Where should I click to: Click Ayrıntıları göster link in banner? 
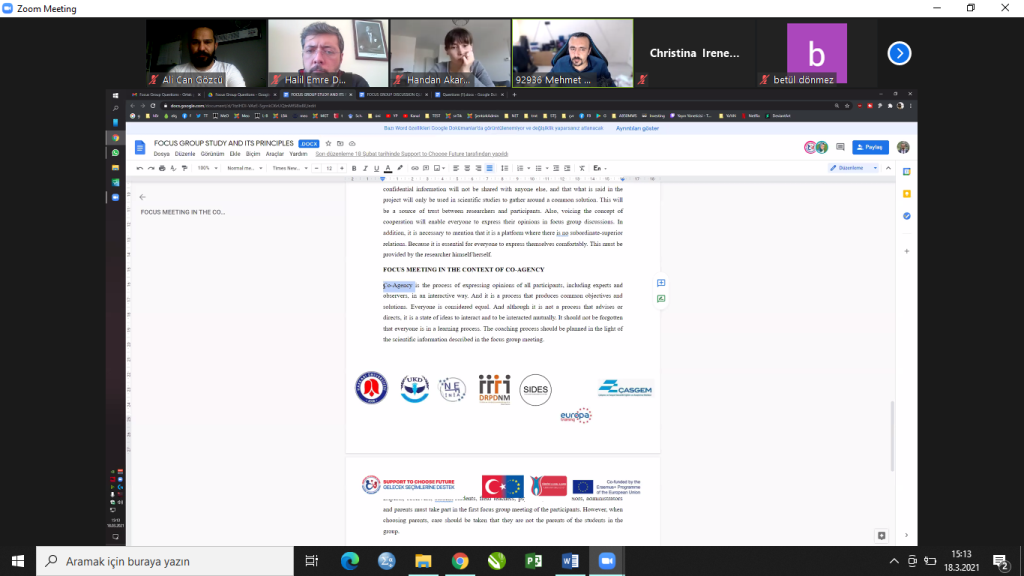[637, 129]
